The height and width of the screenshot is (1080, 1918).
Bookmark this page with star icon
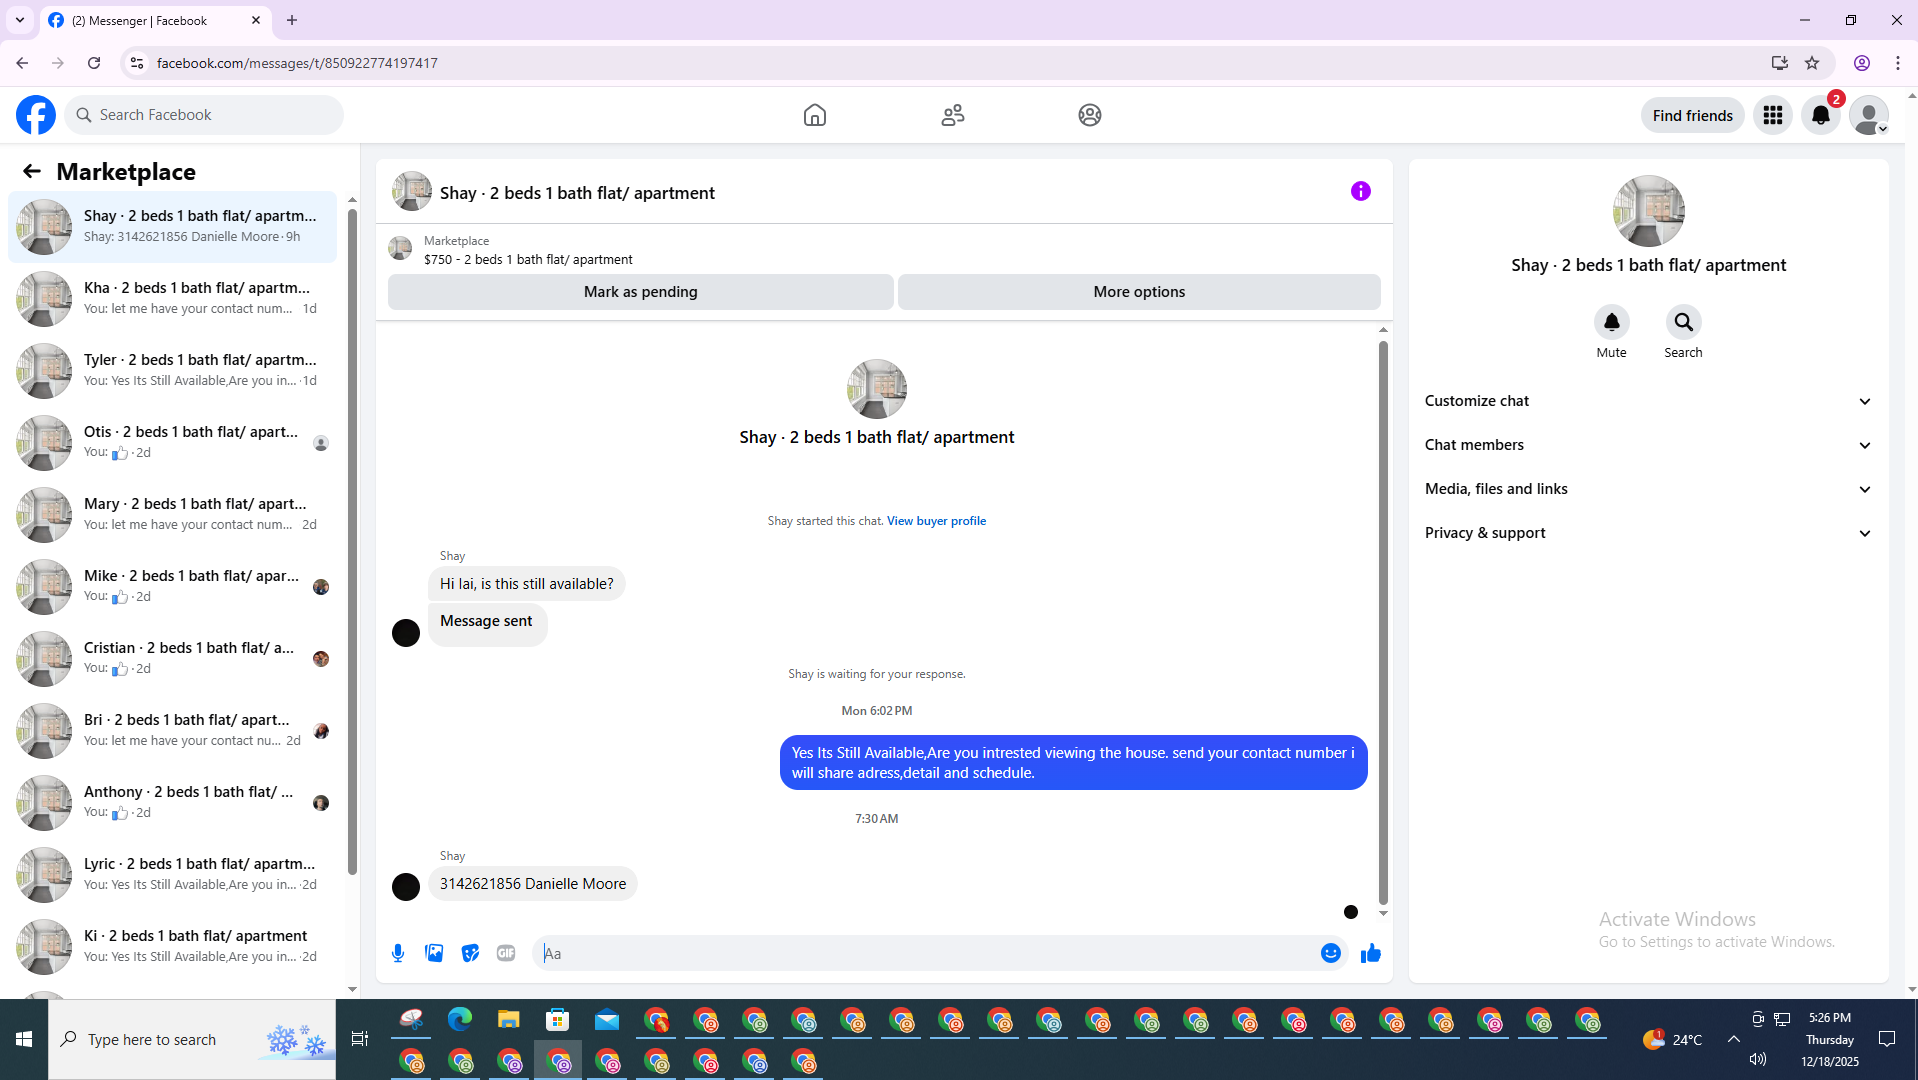click(x=1812, y=63)
